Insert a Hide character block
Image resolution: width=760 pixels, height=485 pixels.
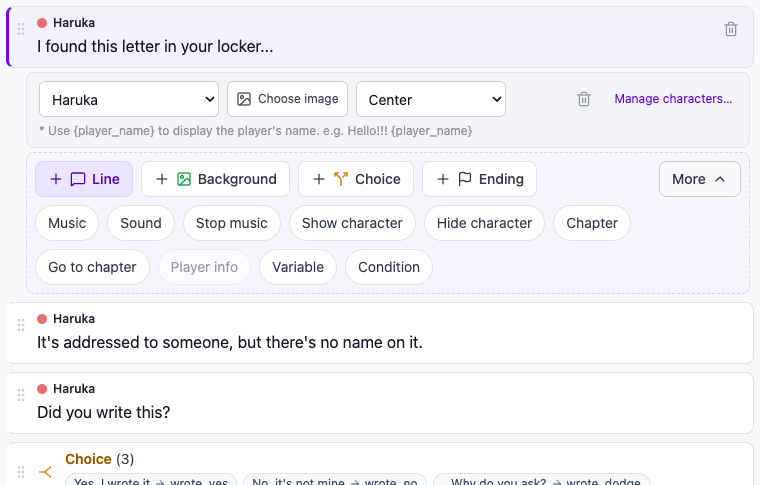[484, 223]
